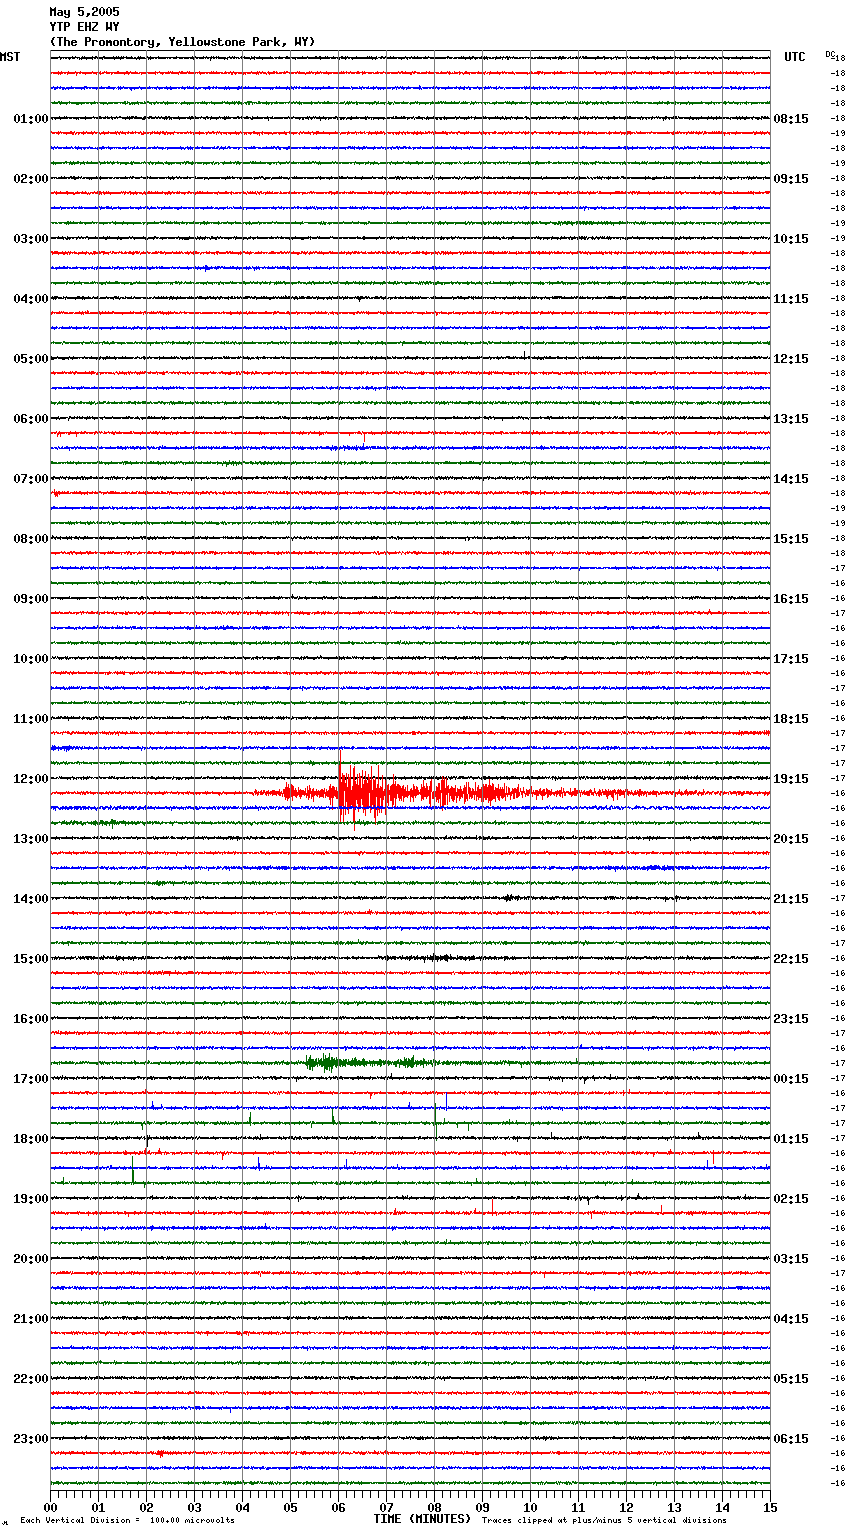The width and height of the screenshot is (850, 1534).
Task: Click the 15:15 UTC time label
Action: [x=791, y=539]
